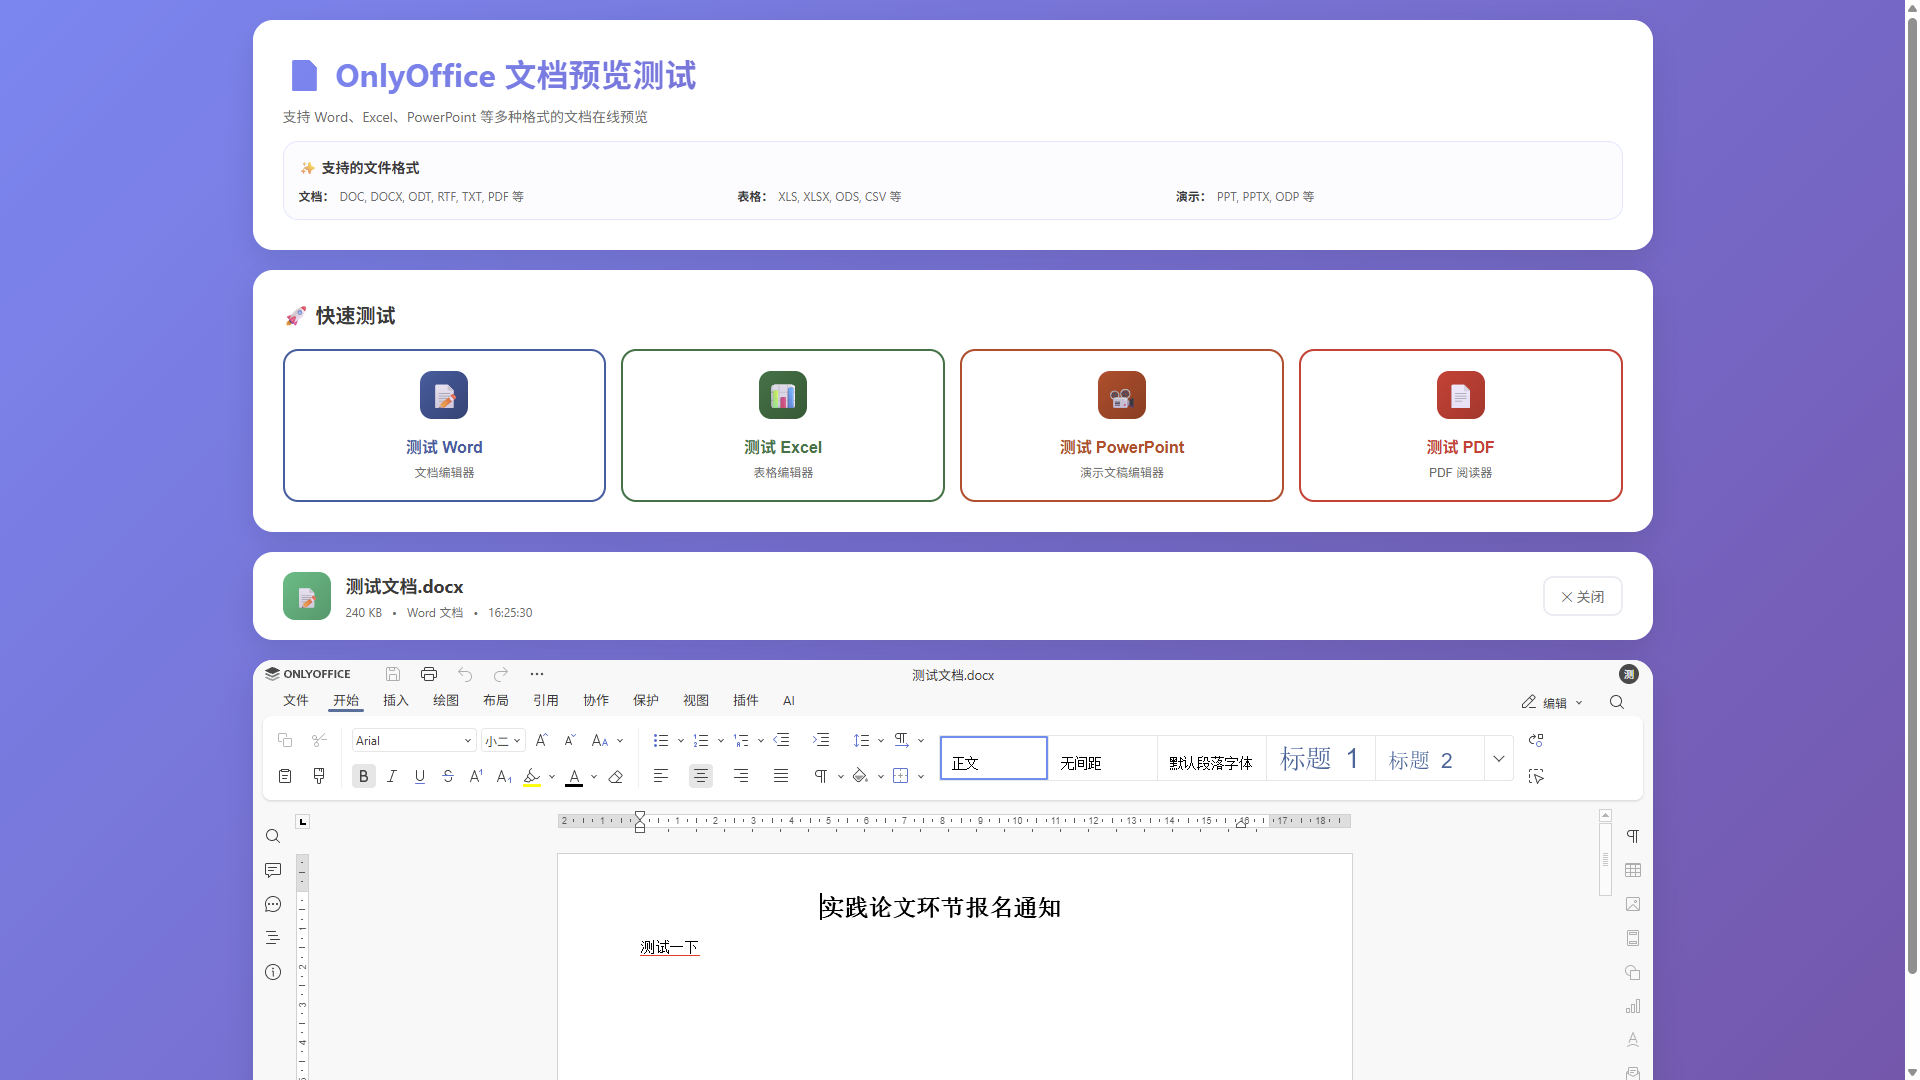Screen dimensions: 1920x1080
Task: Expand the paragraph styles gallery arrow
Action: 1498,759
